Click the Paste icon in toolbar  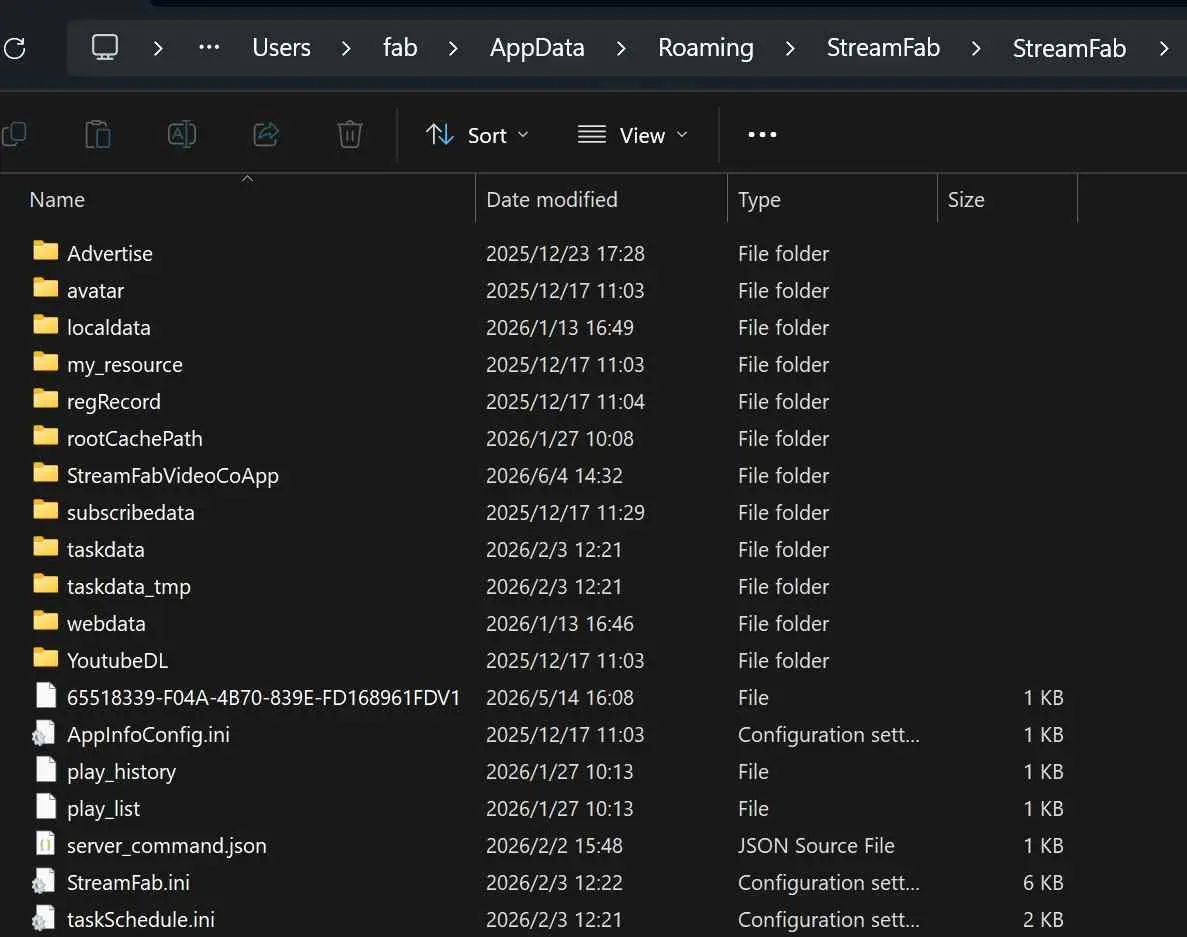pos(98,135)
